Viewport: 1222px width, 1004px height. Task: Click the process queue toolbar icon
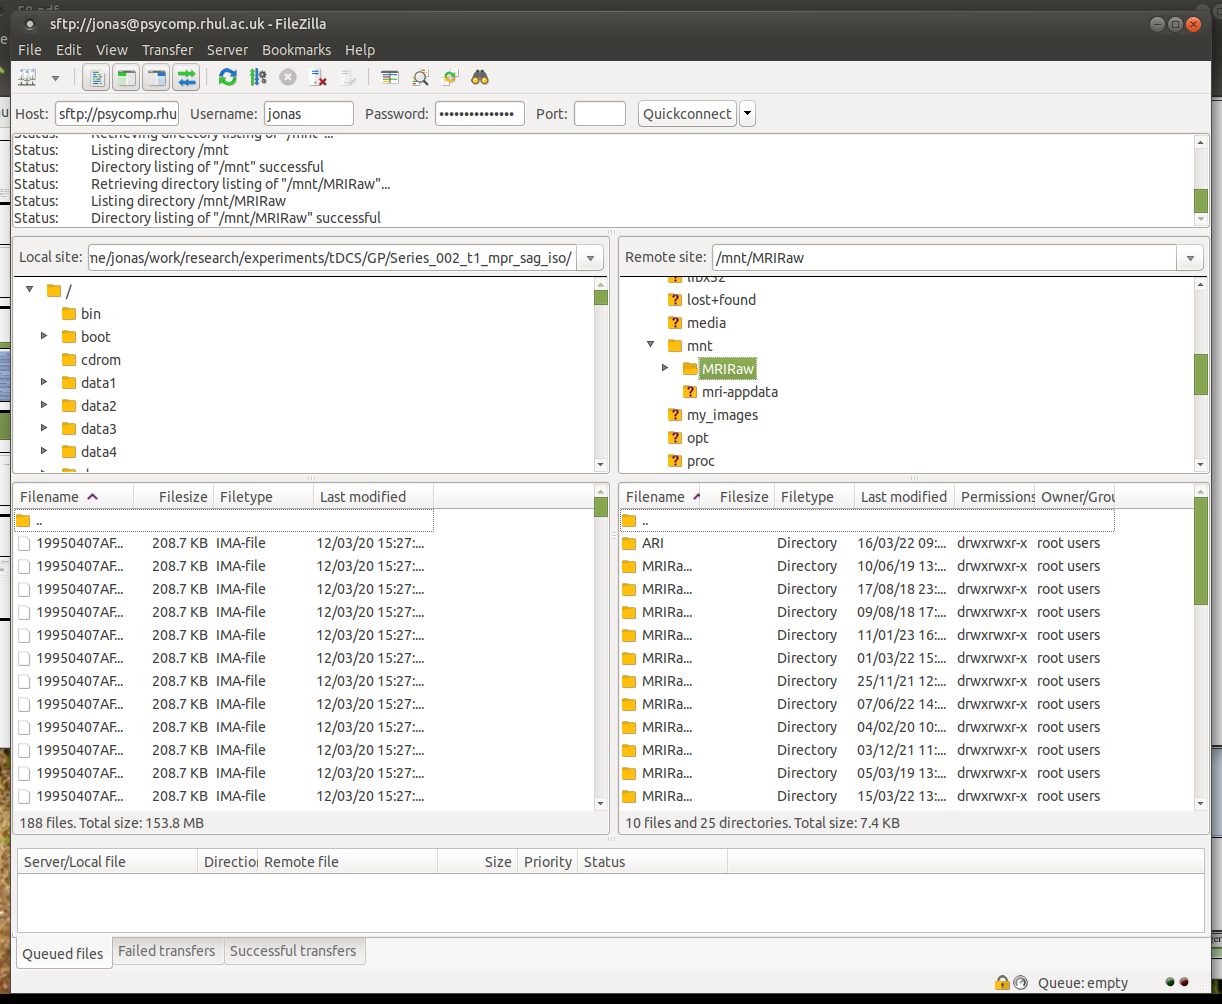(258, 77)
